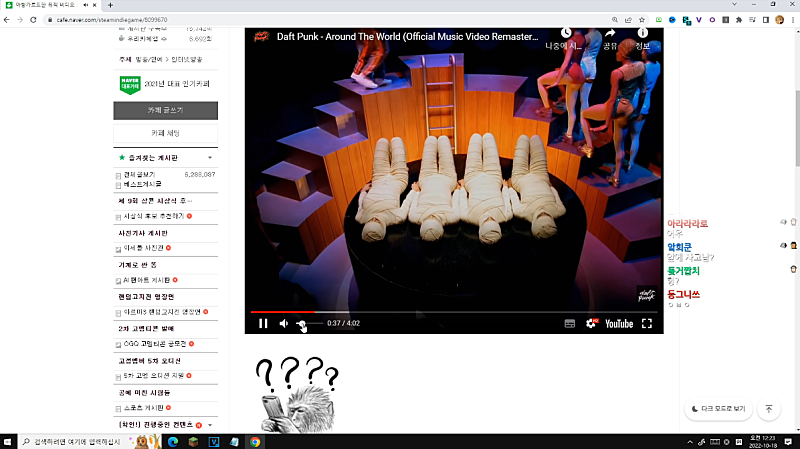Viewport: 800px width, 449px height.
Task: Switch to dark mode view button
Action: [x=718, y=409]
